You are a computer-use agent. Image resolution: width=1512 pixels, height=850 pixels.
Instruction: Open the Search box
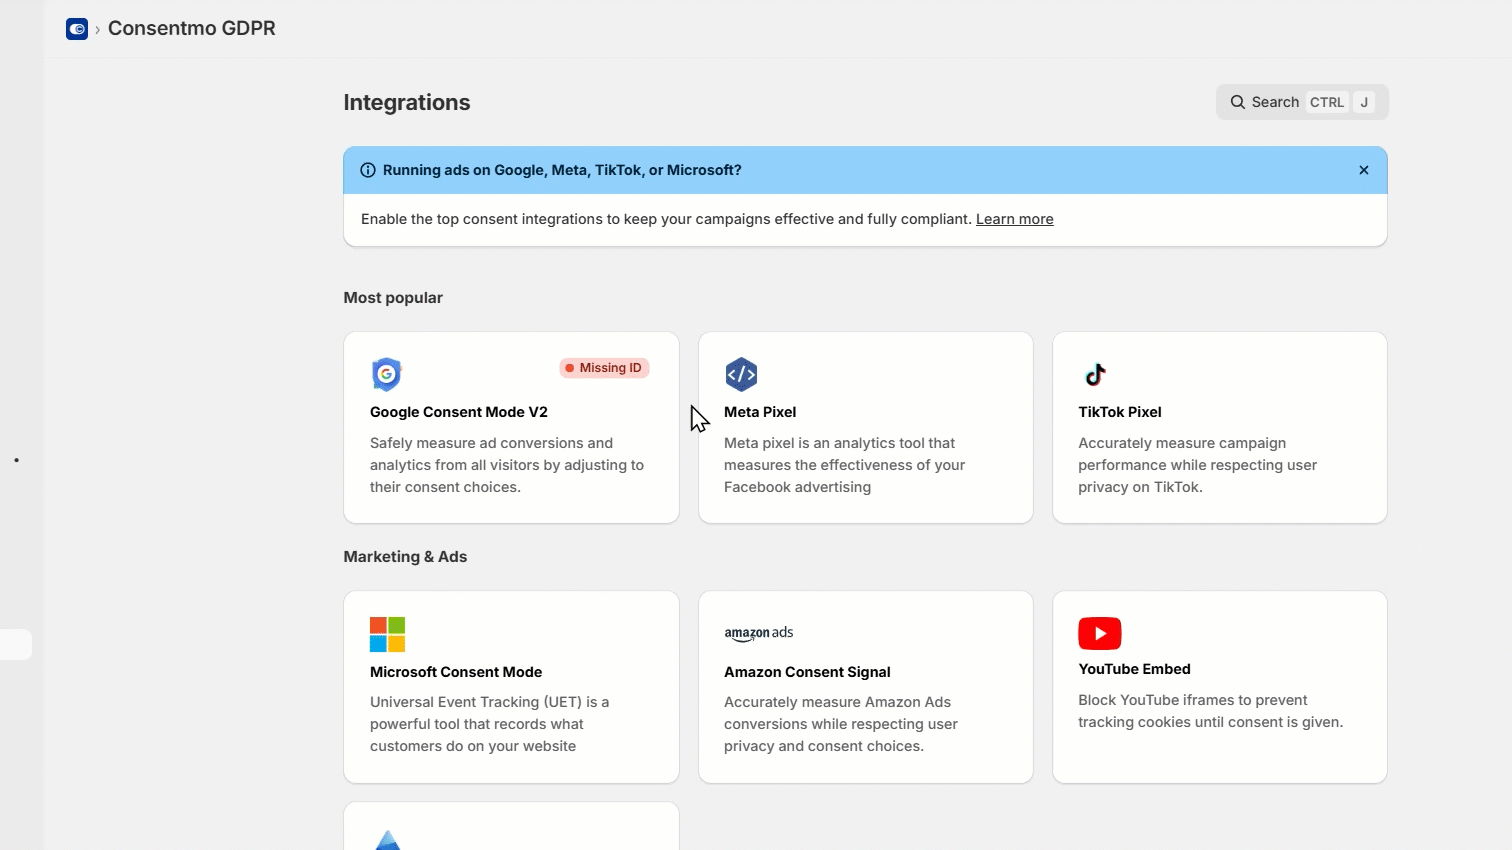(1301, 102)
